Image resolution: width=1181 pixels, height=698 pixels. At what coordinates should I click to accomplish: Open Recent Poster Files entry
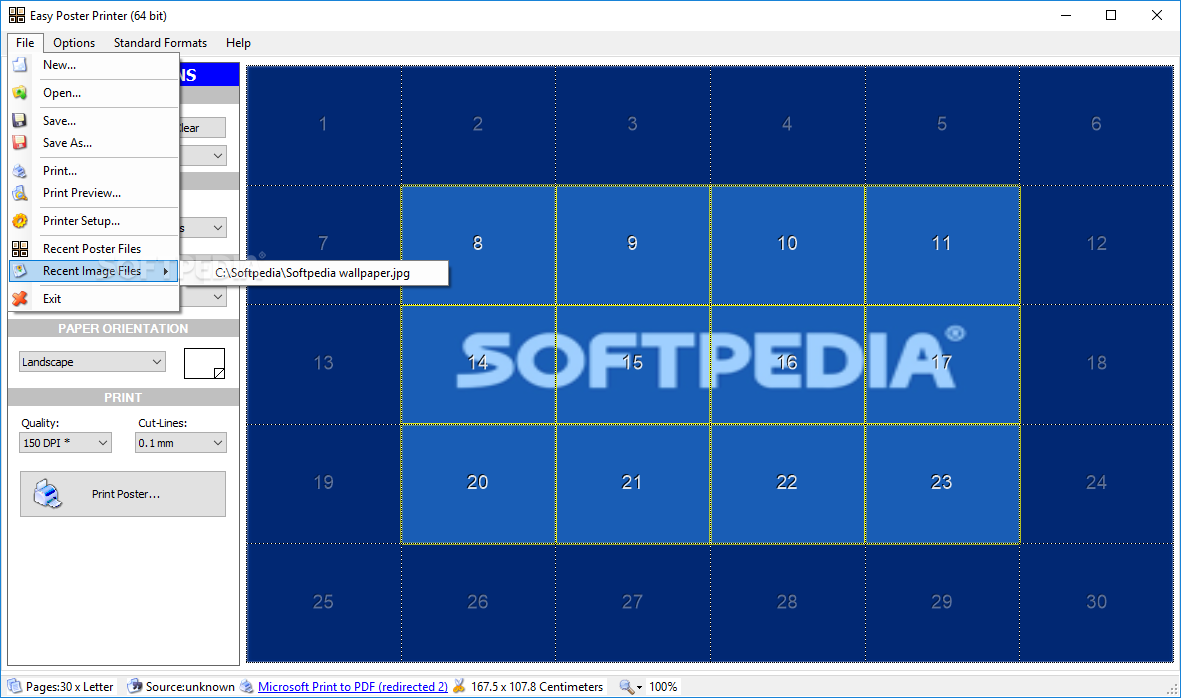[94, 248]
